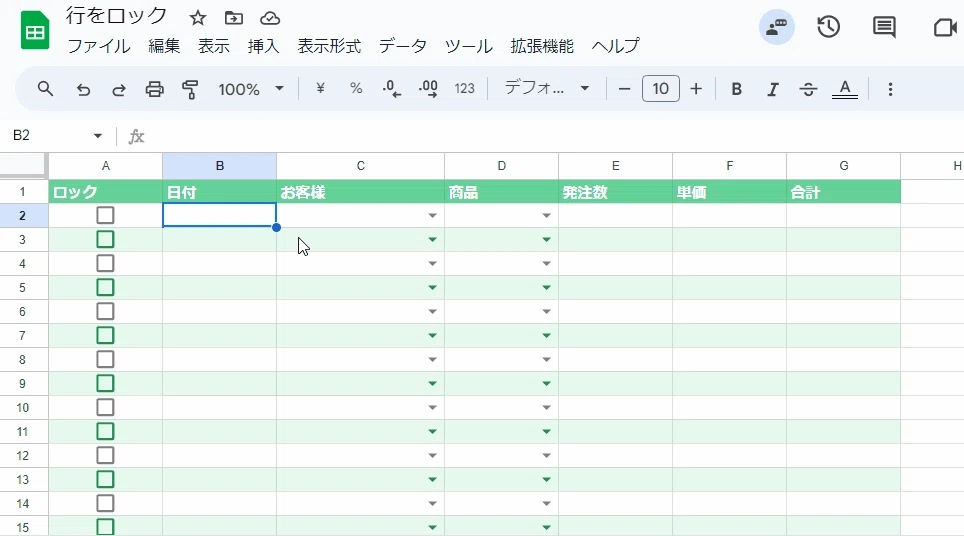964x536 pixels.
Task: Open the 拡張機能 menu
Action: coord(542,46)
